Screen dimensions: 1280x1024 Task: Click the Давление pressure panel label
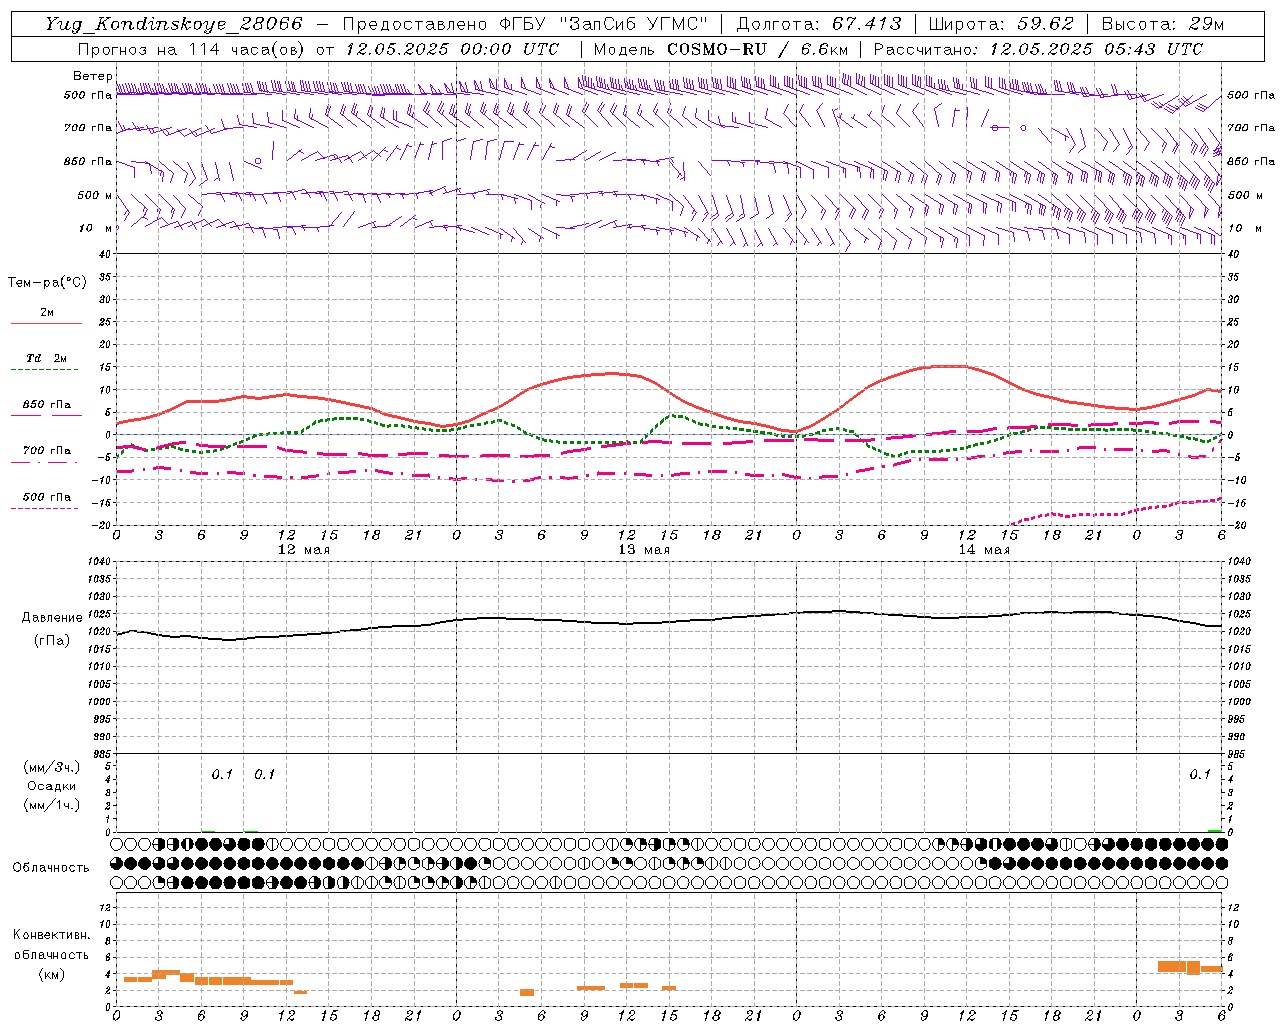52,618
